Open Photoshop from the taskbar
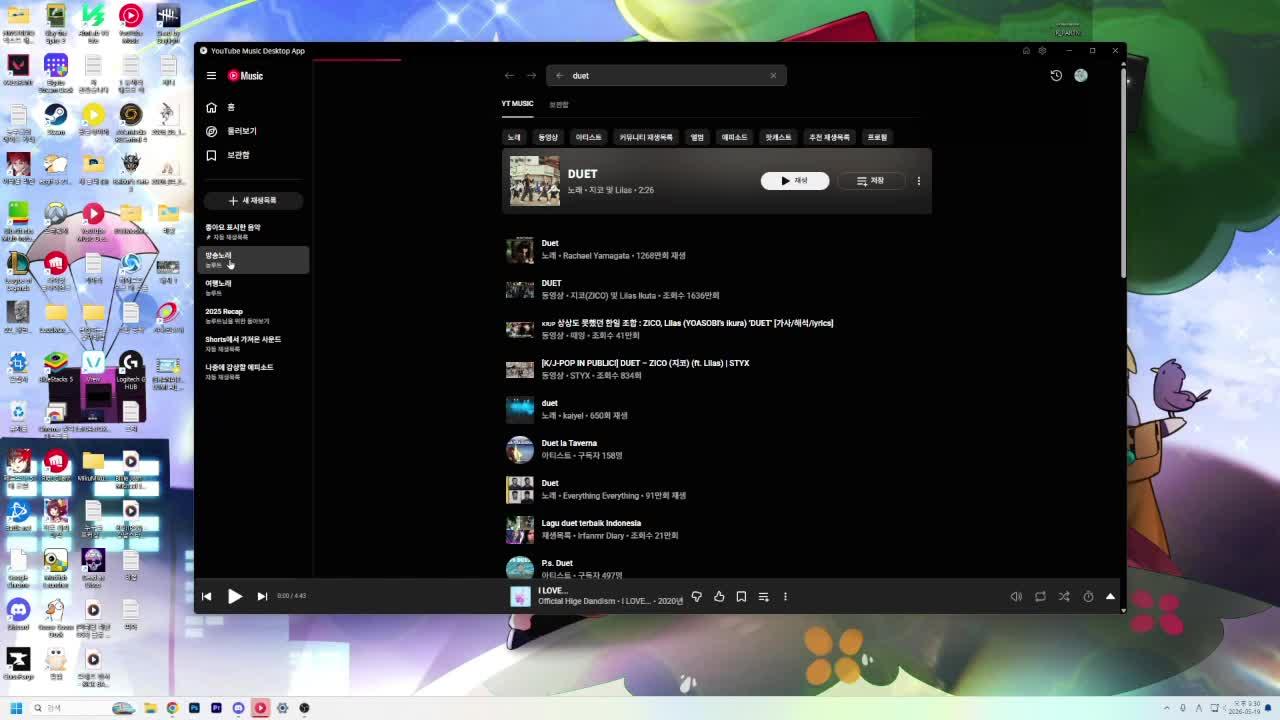This screenshot has width=1280, height=720. click(x=194, y=708)
